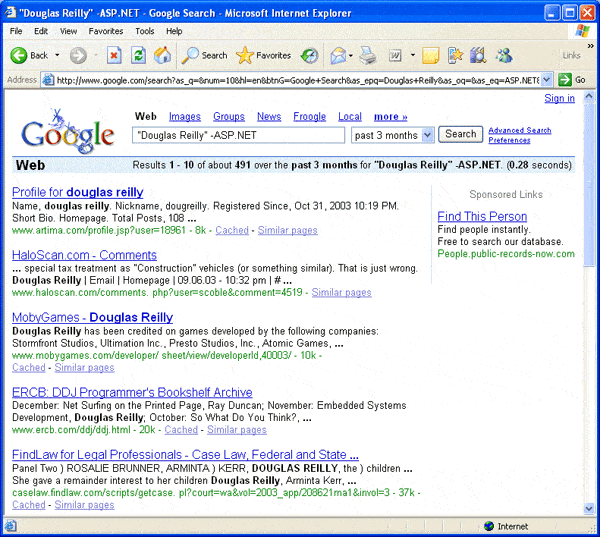The height and width of the screenshot is (537, 600).
Task: Click the Edit with Word icon
Action: (x=395, y=56)
